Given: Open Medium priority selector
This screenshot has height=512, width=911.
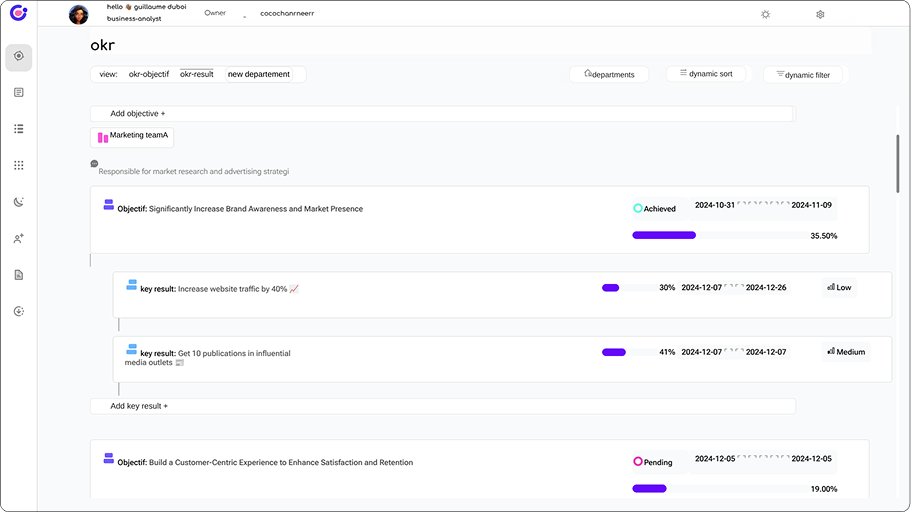Looking at the screenshot, I should (x=846, y=352).
